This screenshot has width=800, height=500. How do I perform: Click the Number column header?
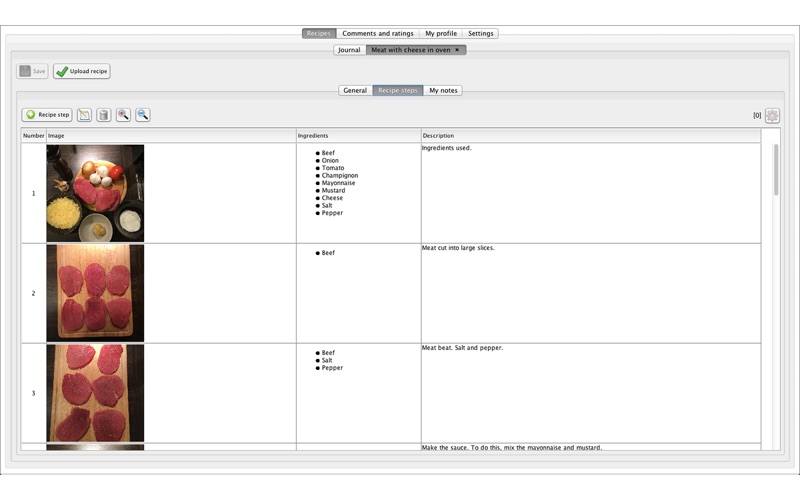tap(34, 136)
